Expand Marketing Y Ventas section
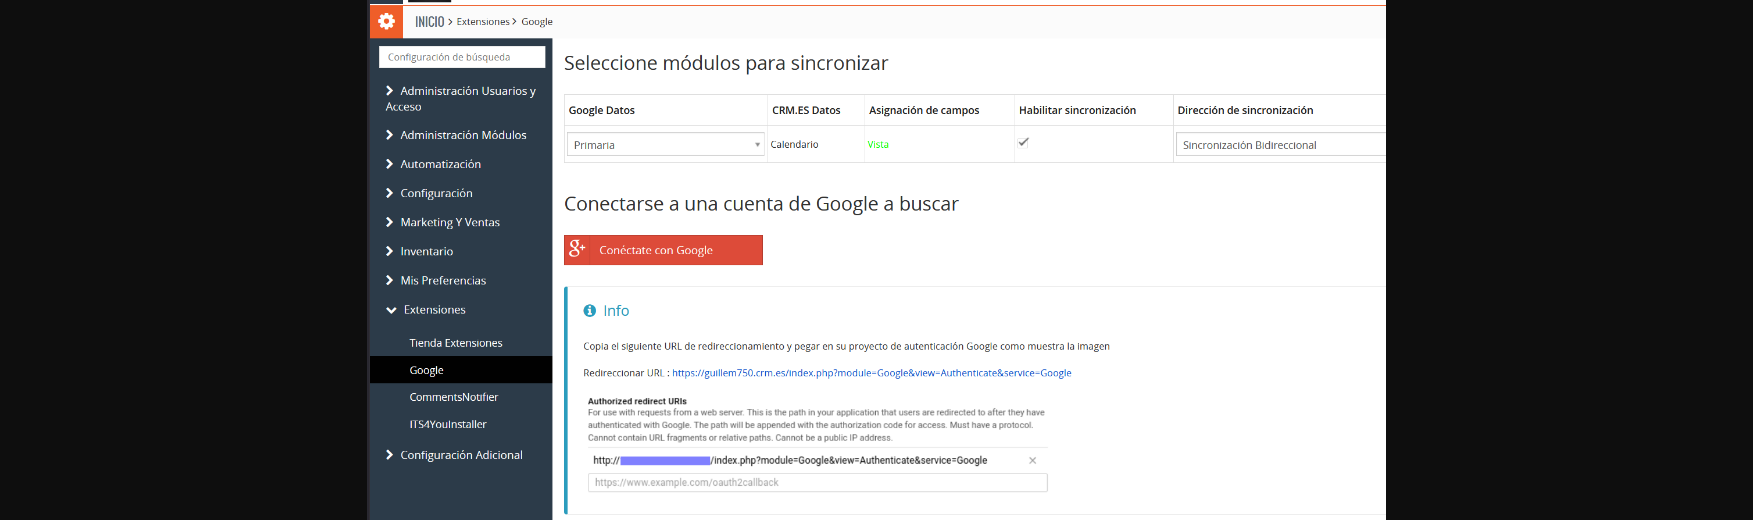Screen dimensions: 1753x520 click(x=443, y=222)
